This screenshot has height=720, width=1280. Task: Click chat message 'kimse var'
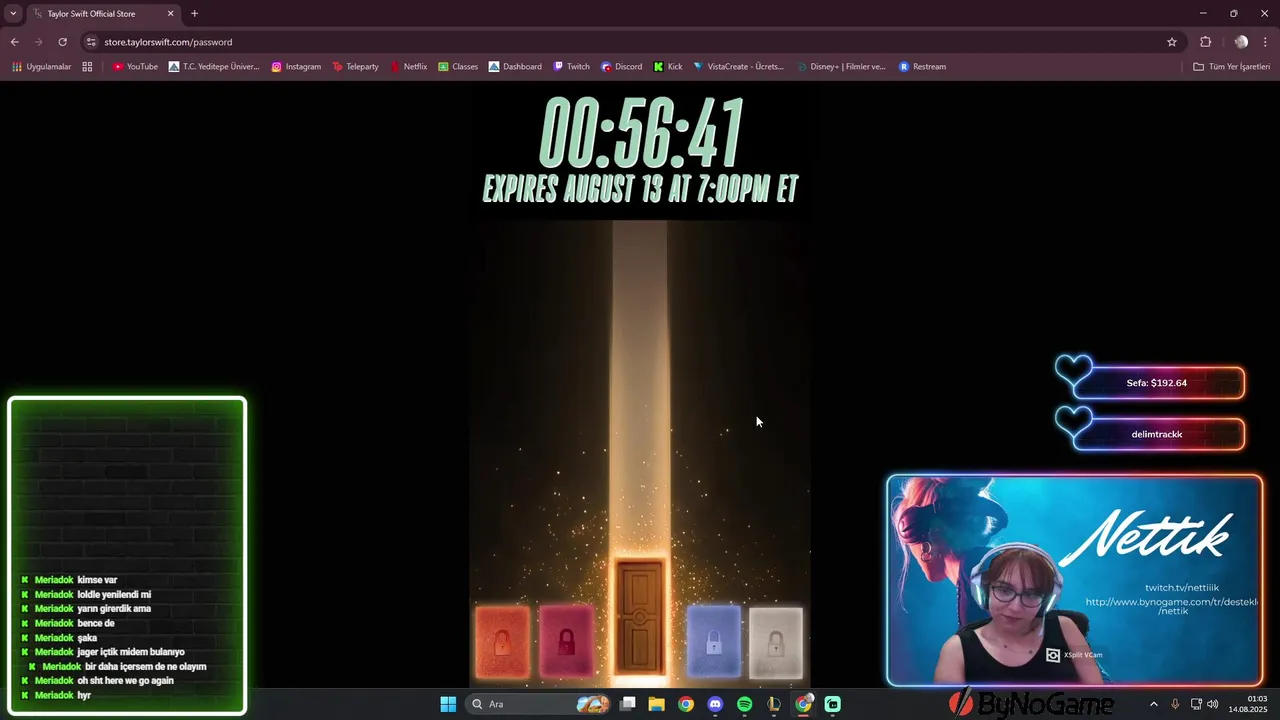click(x=97, y=580)
